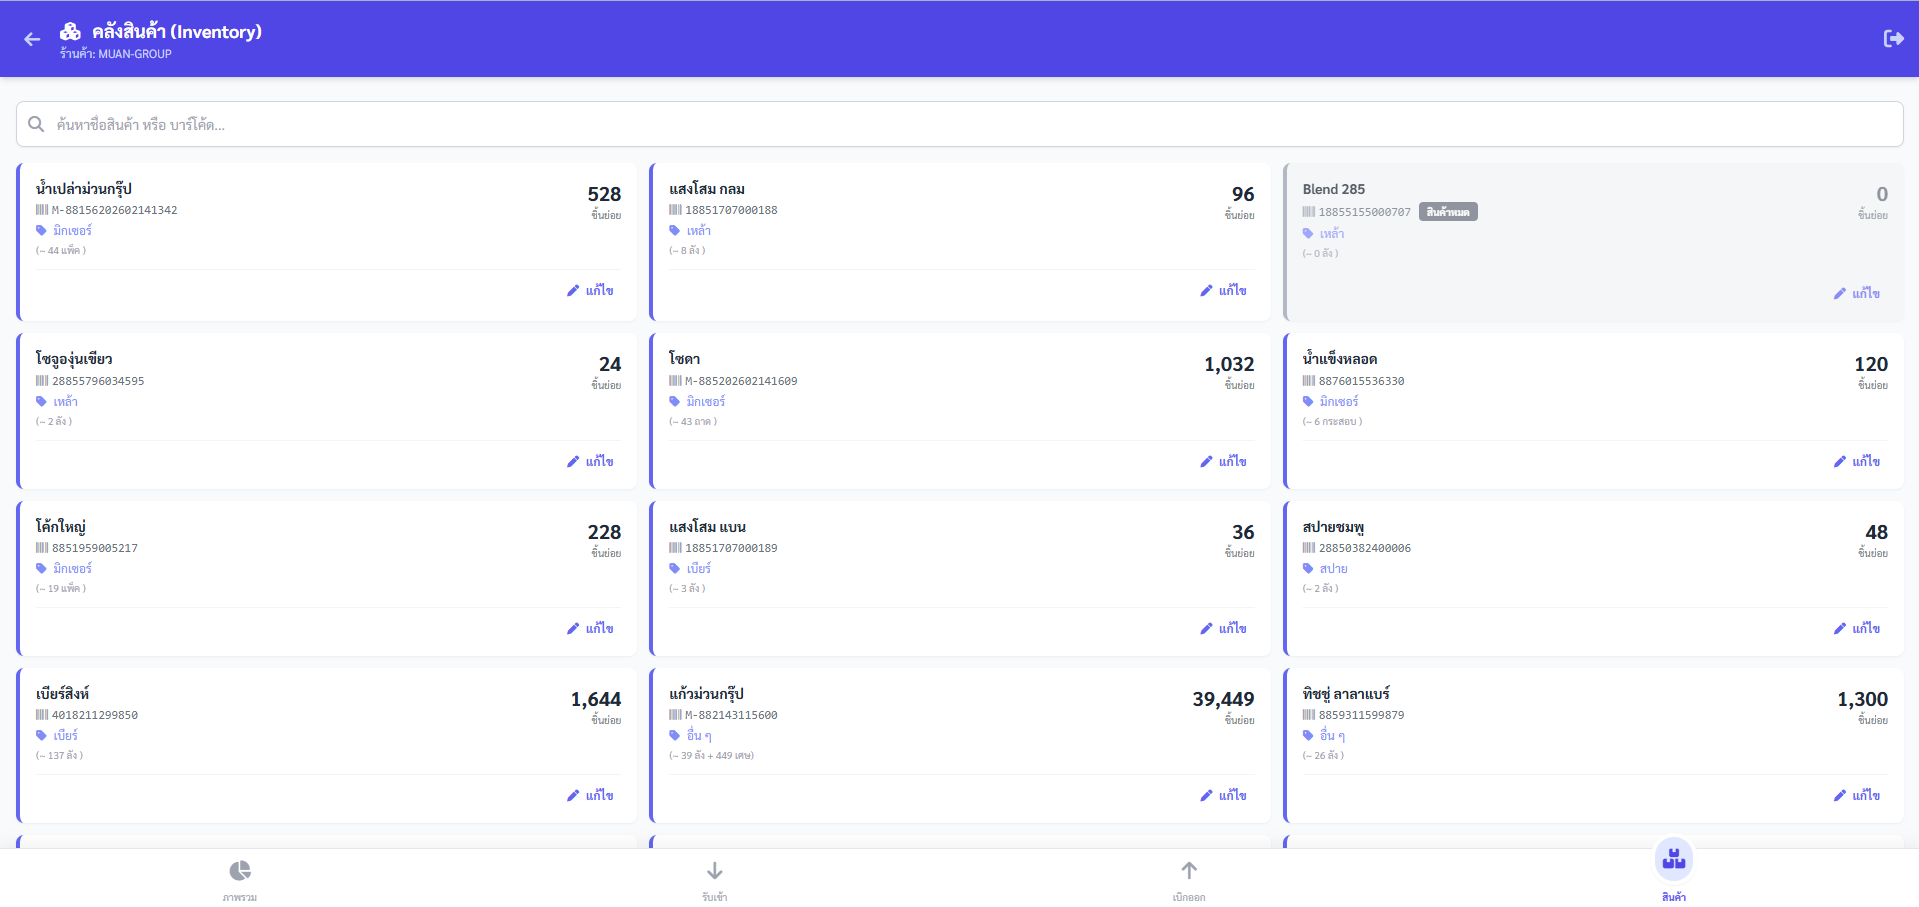Click the barcode icon beside M-88156202602141342
This screenshot has width=1919, height=907.
[42, 210]
